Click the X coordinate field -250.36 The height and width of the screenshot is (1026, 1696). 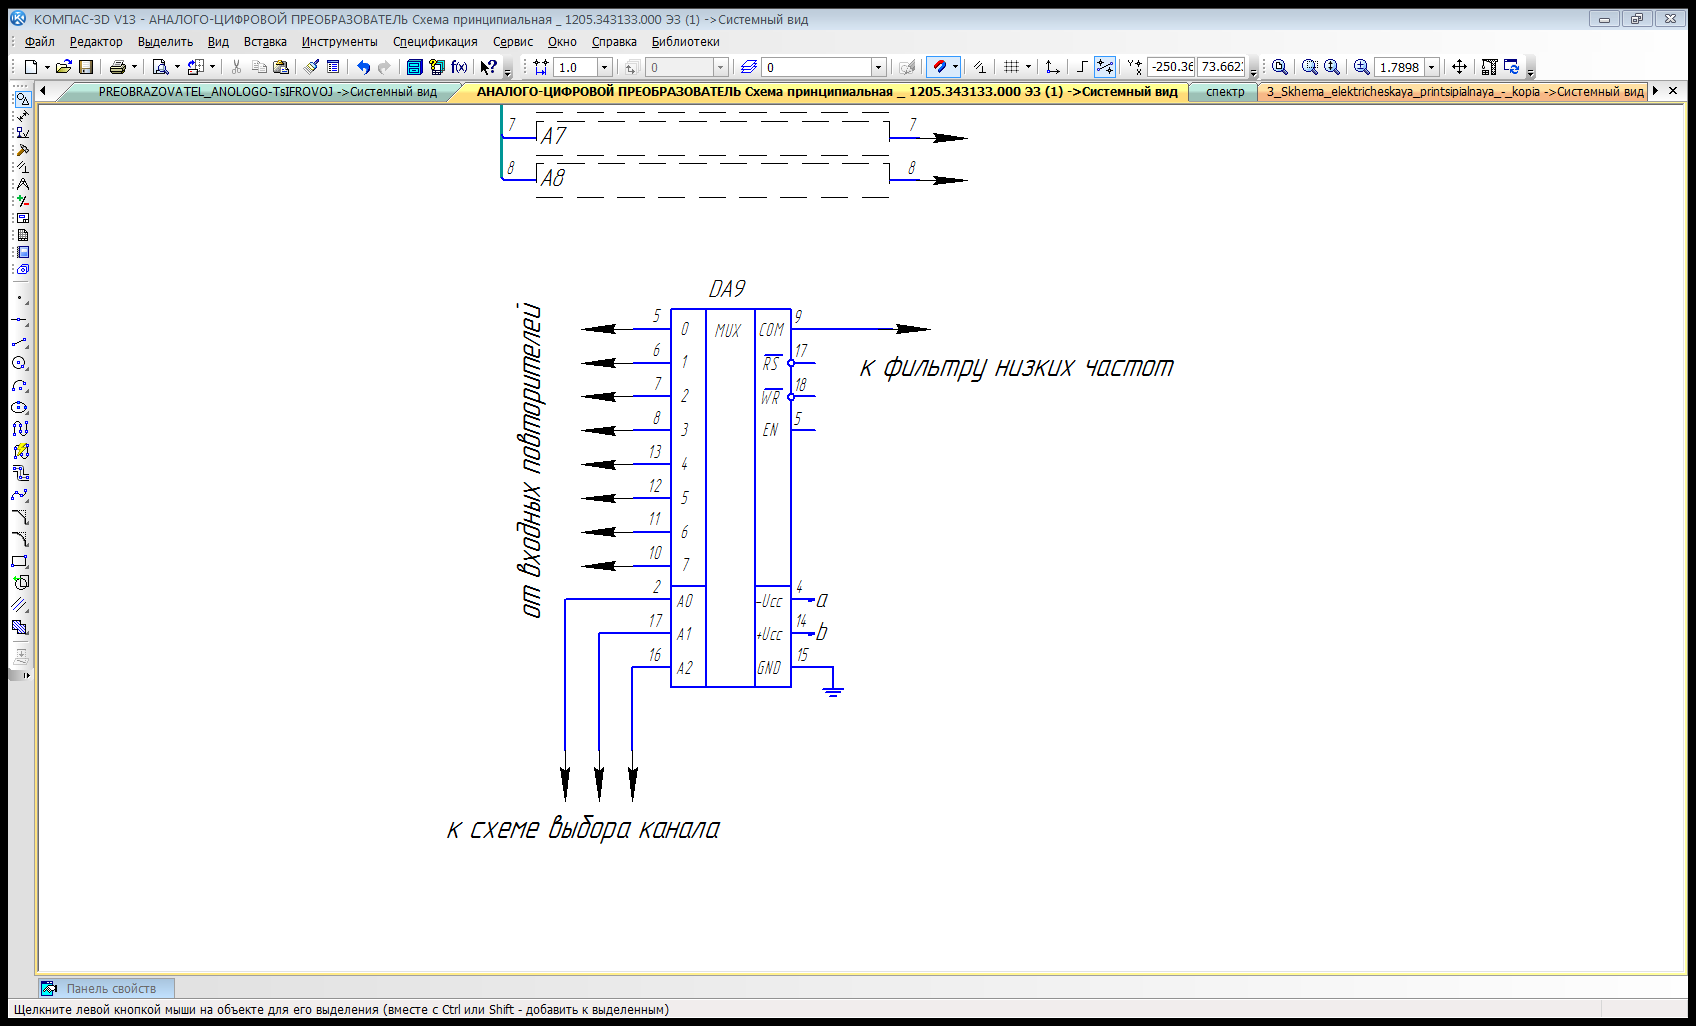(1171, 67)
